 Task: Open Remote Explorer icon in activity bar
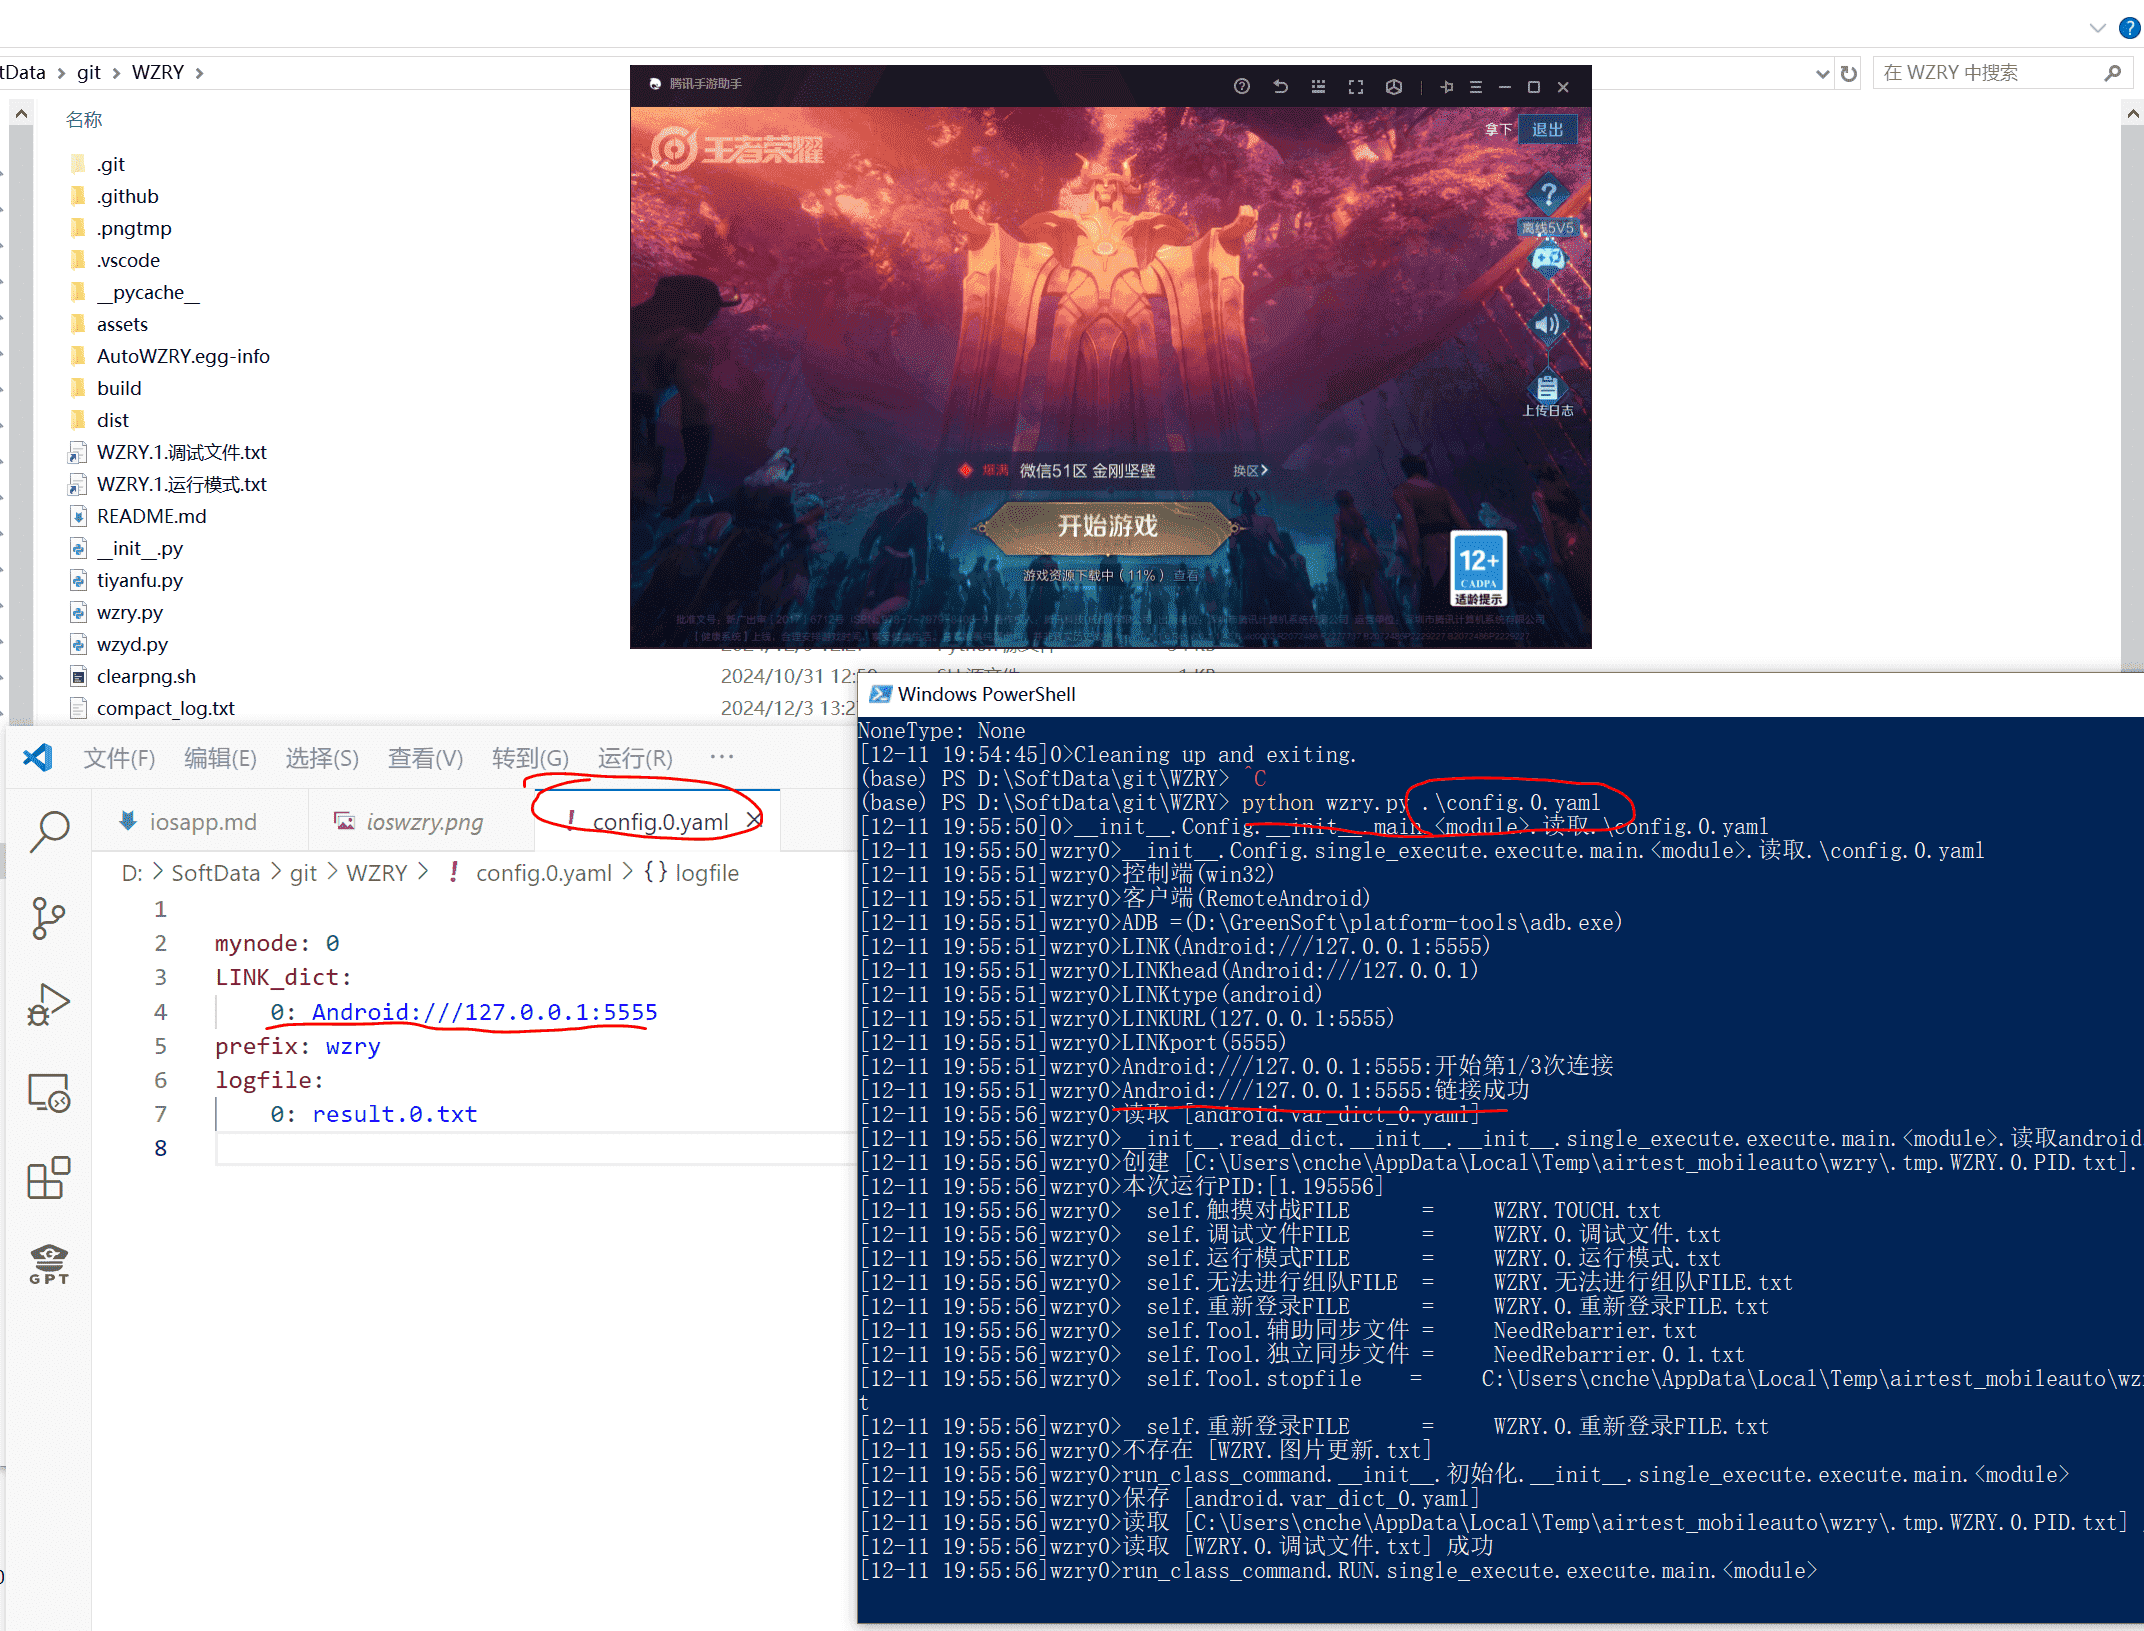tap(48, 1093)
